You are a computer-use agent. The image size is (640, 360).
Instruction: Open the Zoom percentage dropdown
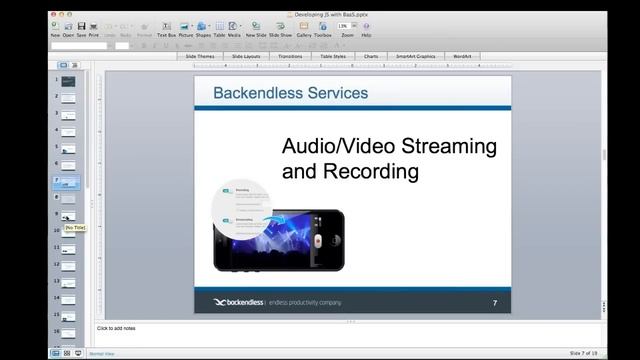(354, 26)
